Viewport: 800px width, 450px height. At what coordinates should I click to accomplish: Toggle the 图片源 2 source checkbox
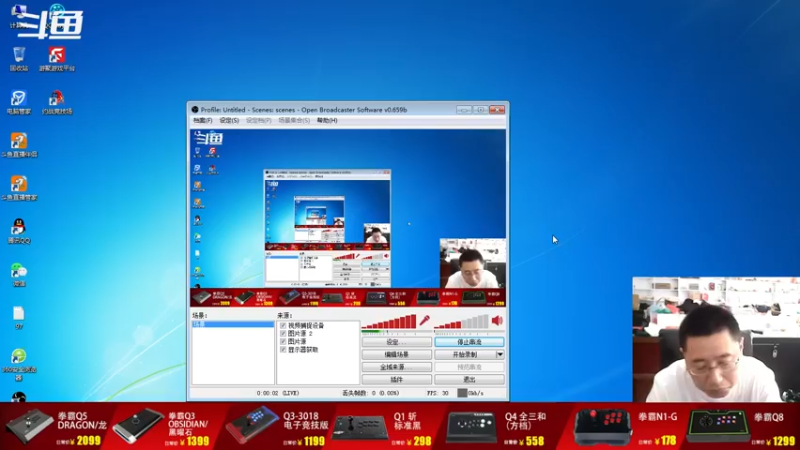point(283,334)
